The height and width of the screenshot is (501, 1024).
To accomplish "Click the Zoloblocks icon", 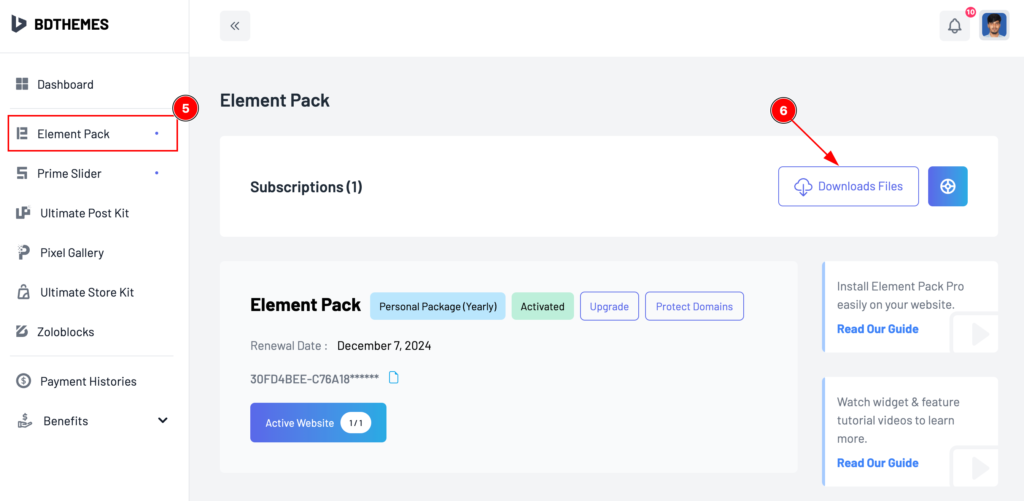I will pyautogui.click(x=23, y=332).
